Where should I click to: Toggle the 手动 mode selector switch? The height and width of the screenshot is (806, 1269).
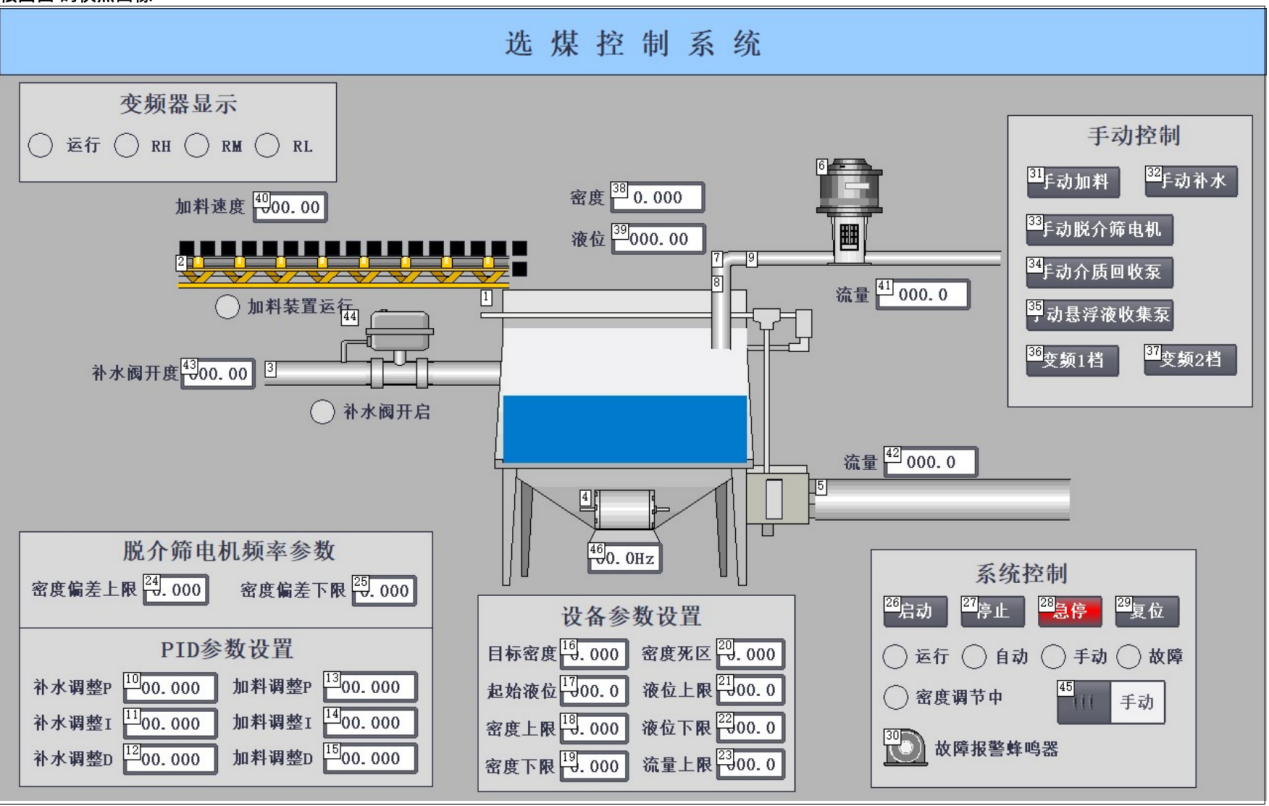[1111, 702]
